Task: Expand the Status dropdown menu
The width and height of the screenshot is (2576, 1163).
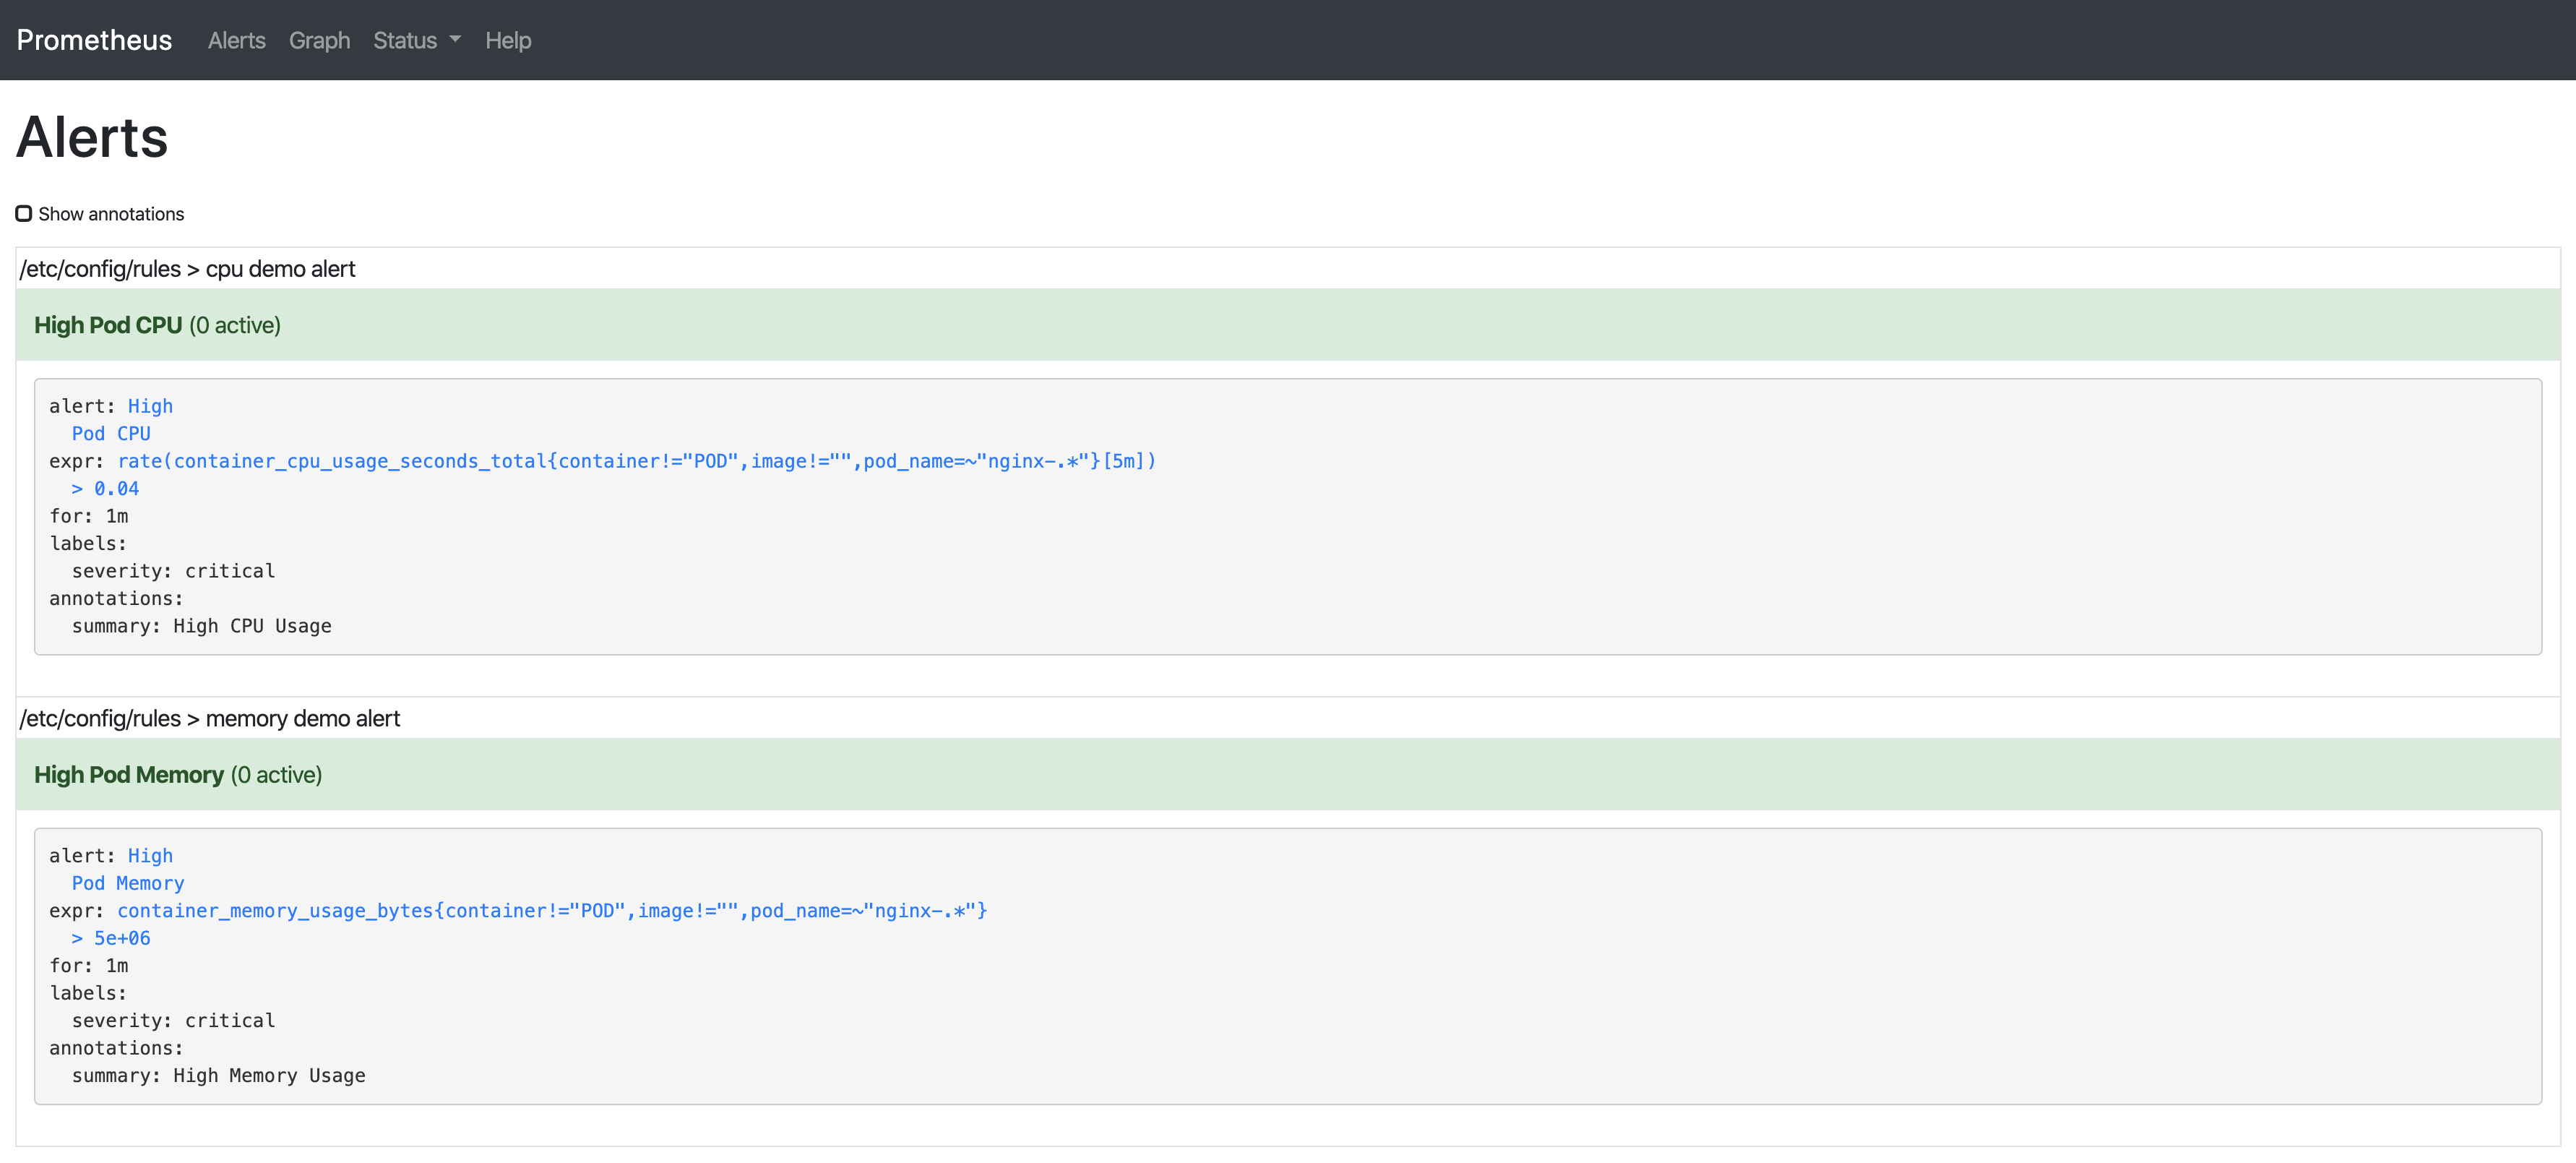Action: [417, 40]
